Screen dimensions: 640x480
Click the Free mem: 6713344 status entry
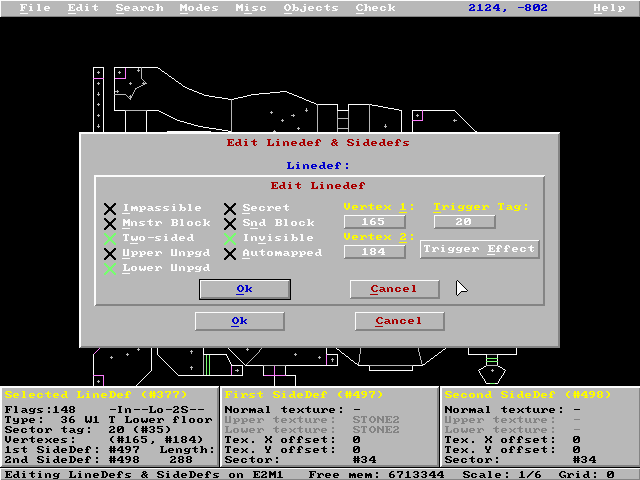coord(376,475)
